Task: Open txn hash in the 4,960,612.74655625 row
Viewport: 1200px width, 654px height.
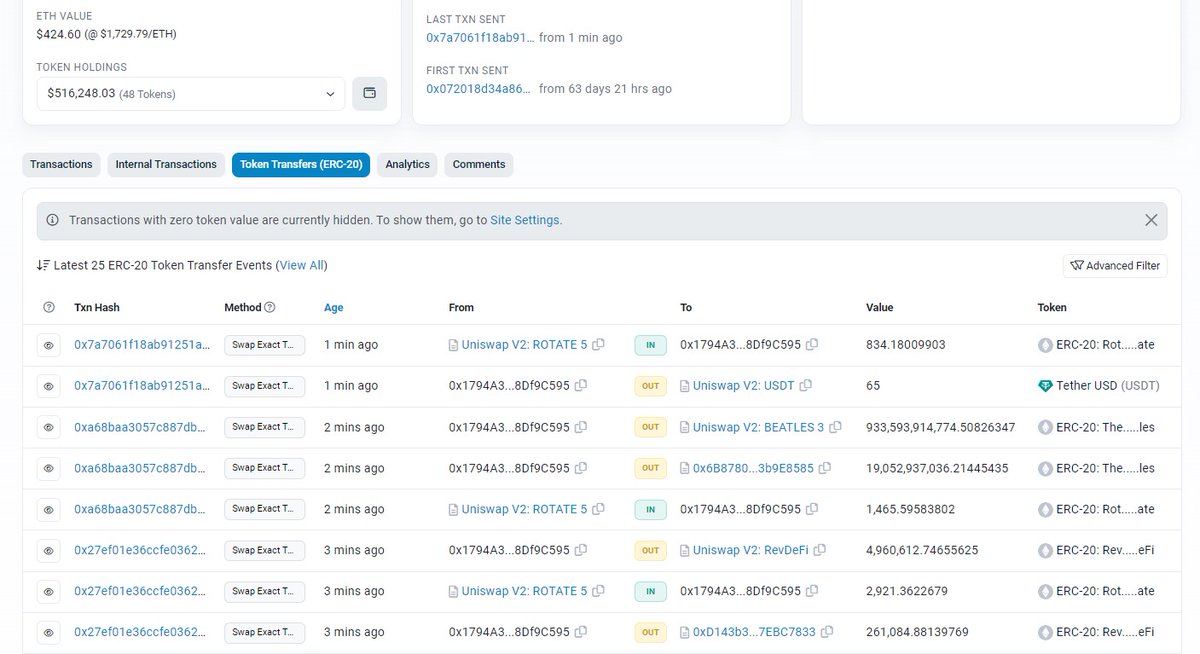Action: [x=142, y=550]
